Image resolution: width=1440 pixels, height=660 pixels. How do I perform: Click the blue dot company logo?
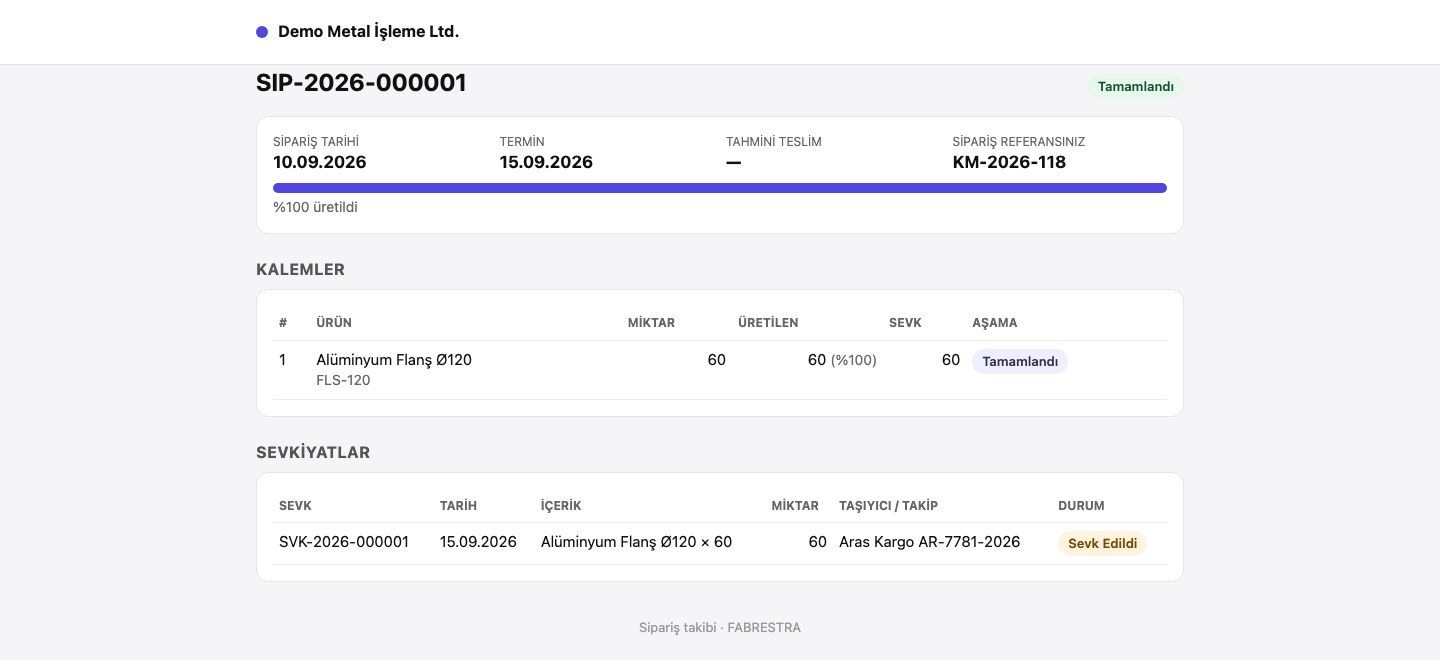click(262, 32)
